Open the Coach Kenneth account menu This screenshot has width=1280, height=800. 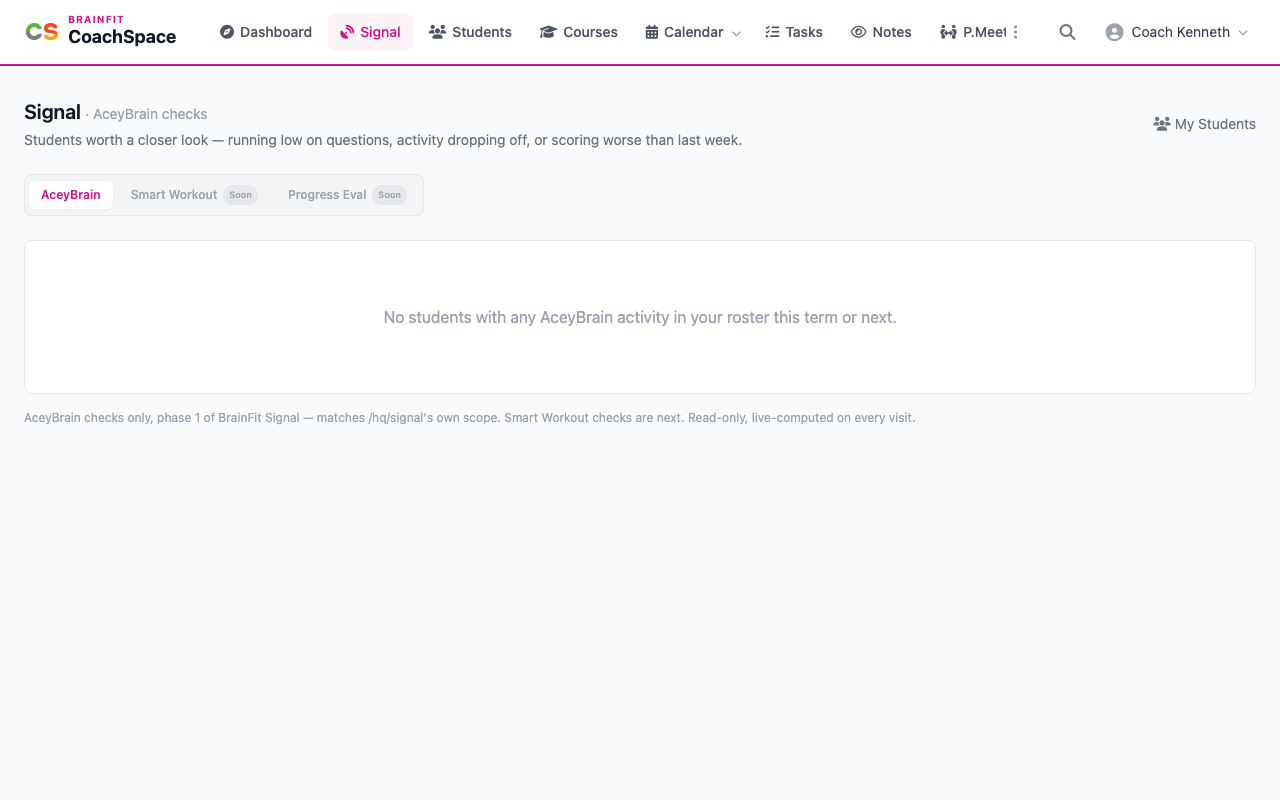coord(1176,32)
